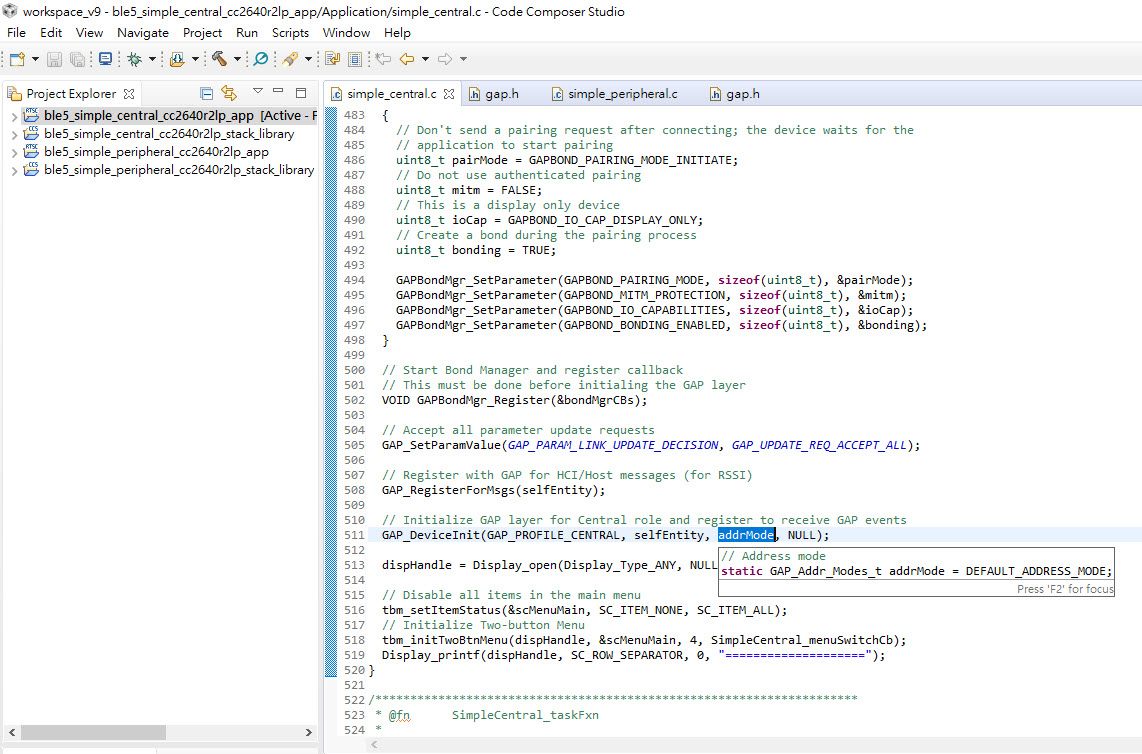Click the Save All toolbar icon
Viewport: 1142px width, 754px height.
pos(77,60)
